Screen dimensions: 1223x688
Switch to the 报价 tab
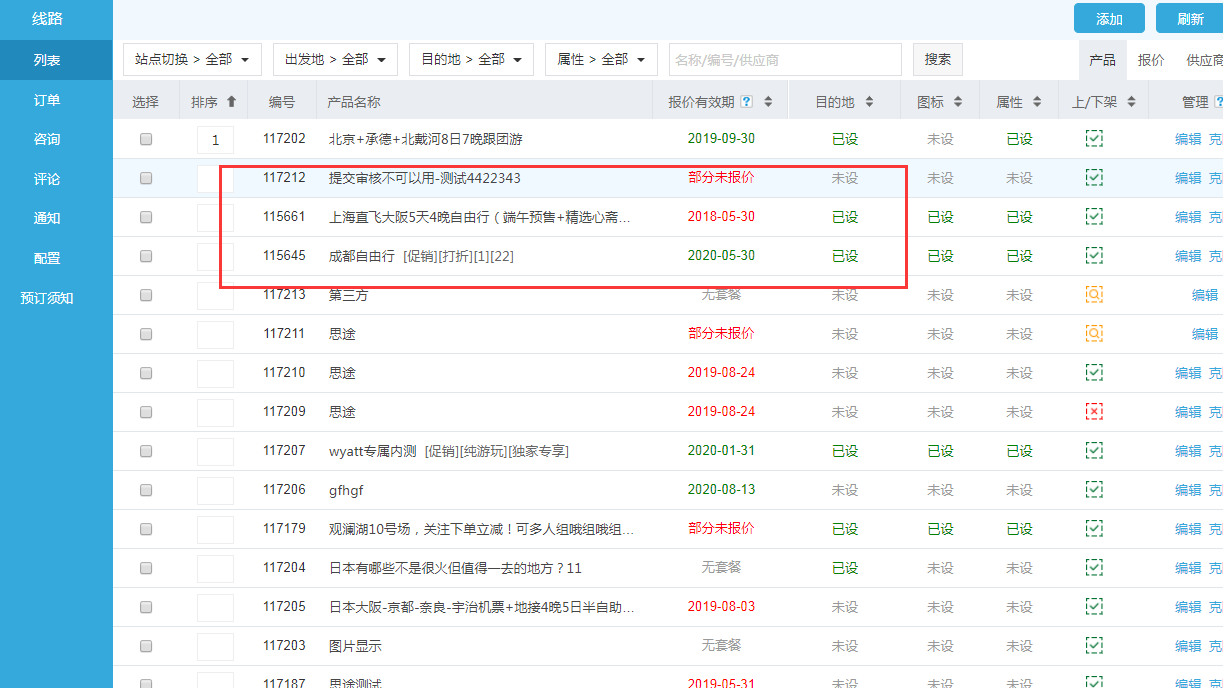tap(1151, 60)
